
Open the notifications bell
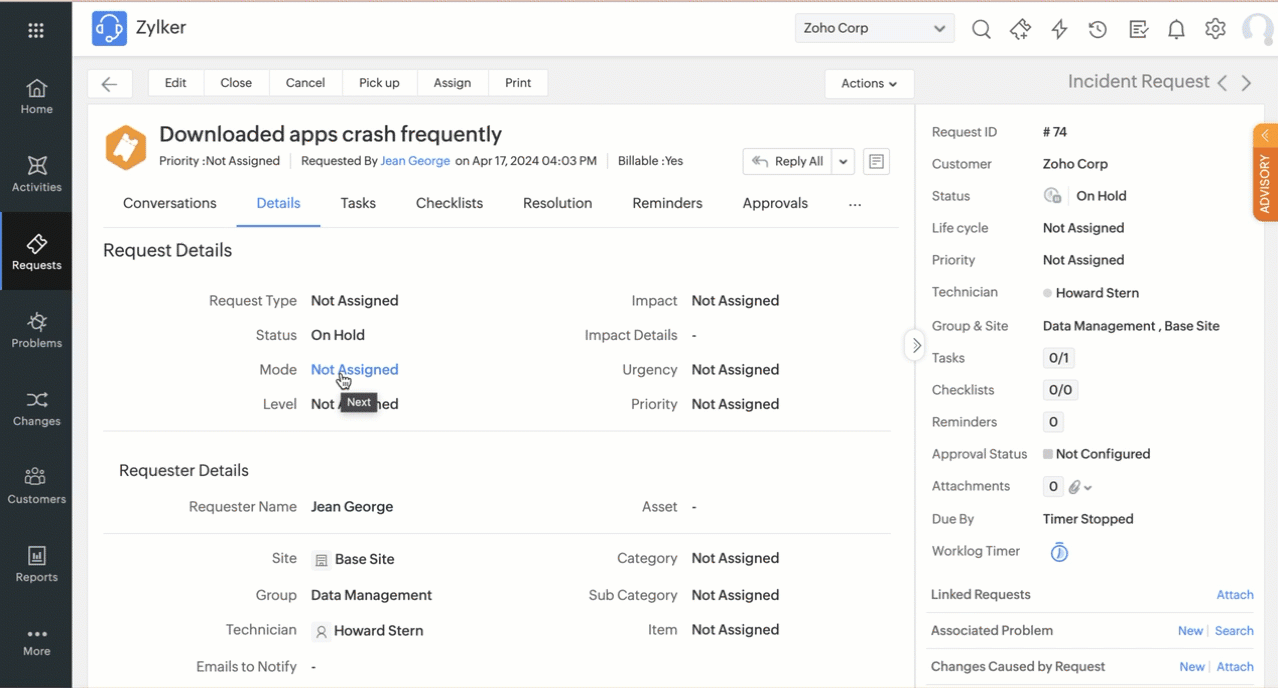[x=1176, y=29]
